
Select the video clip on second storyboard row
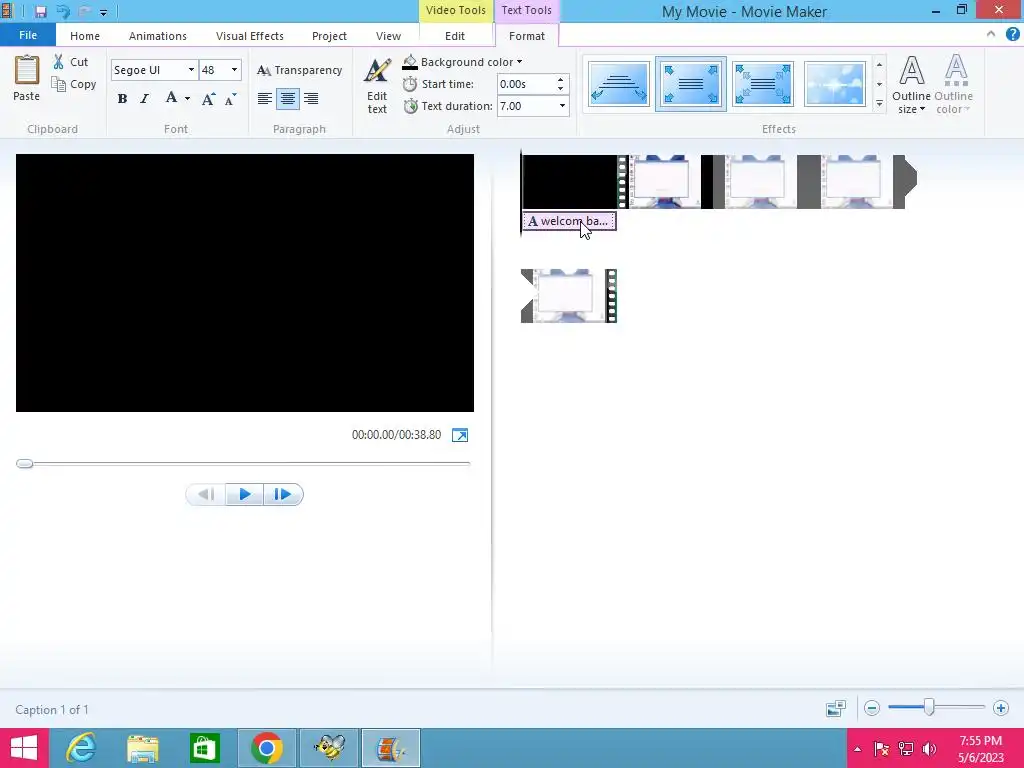click(x=569, y=296)
